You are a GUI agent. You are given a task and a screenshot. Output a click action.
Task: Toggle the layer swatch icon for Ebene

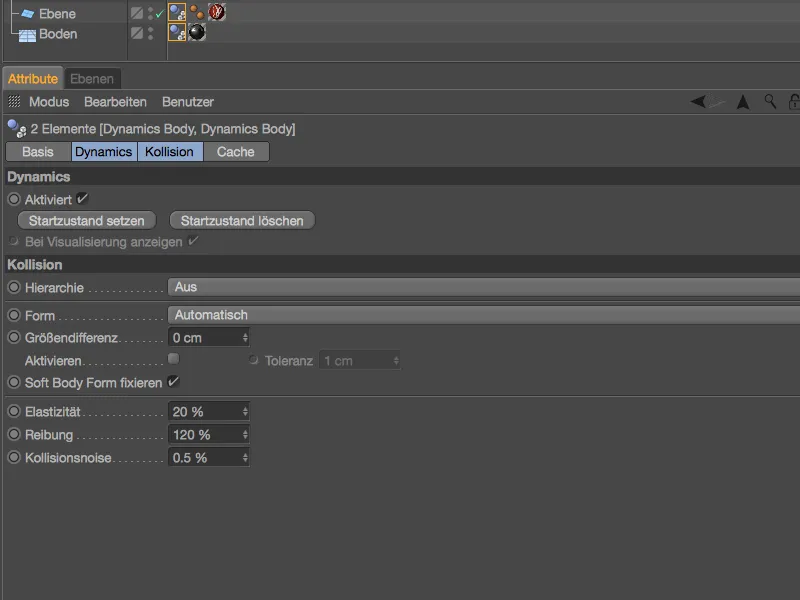(x=137, y=13)
